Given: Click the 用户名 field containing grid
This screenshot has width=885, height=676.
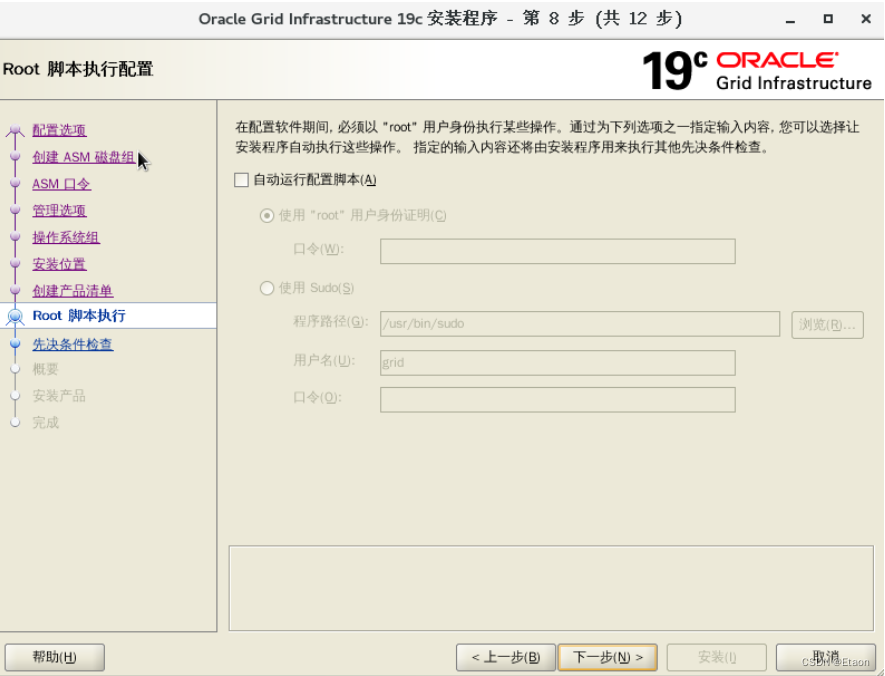Looking at the screenshot, I should coord(558,363).
